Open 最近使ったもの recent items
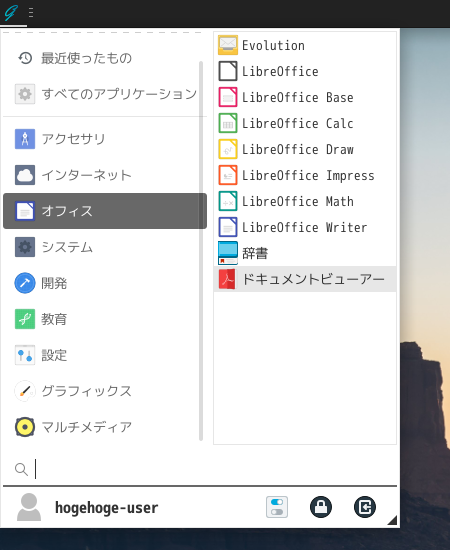 105,58
